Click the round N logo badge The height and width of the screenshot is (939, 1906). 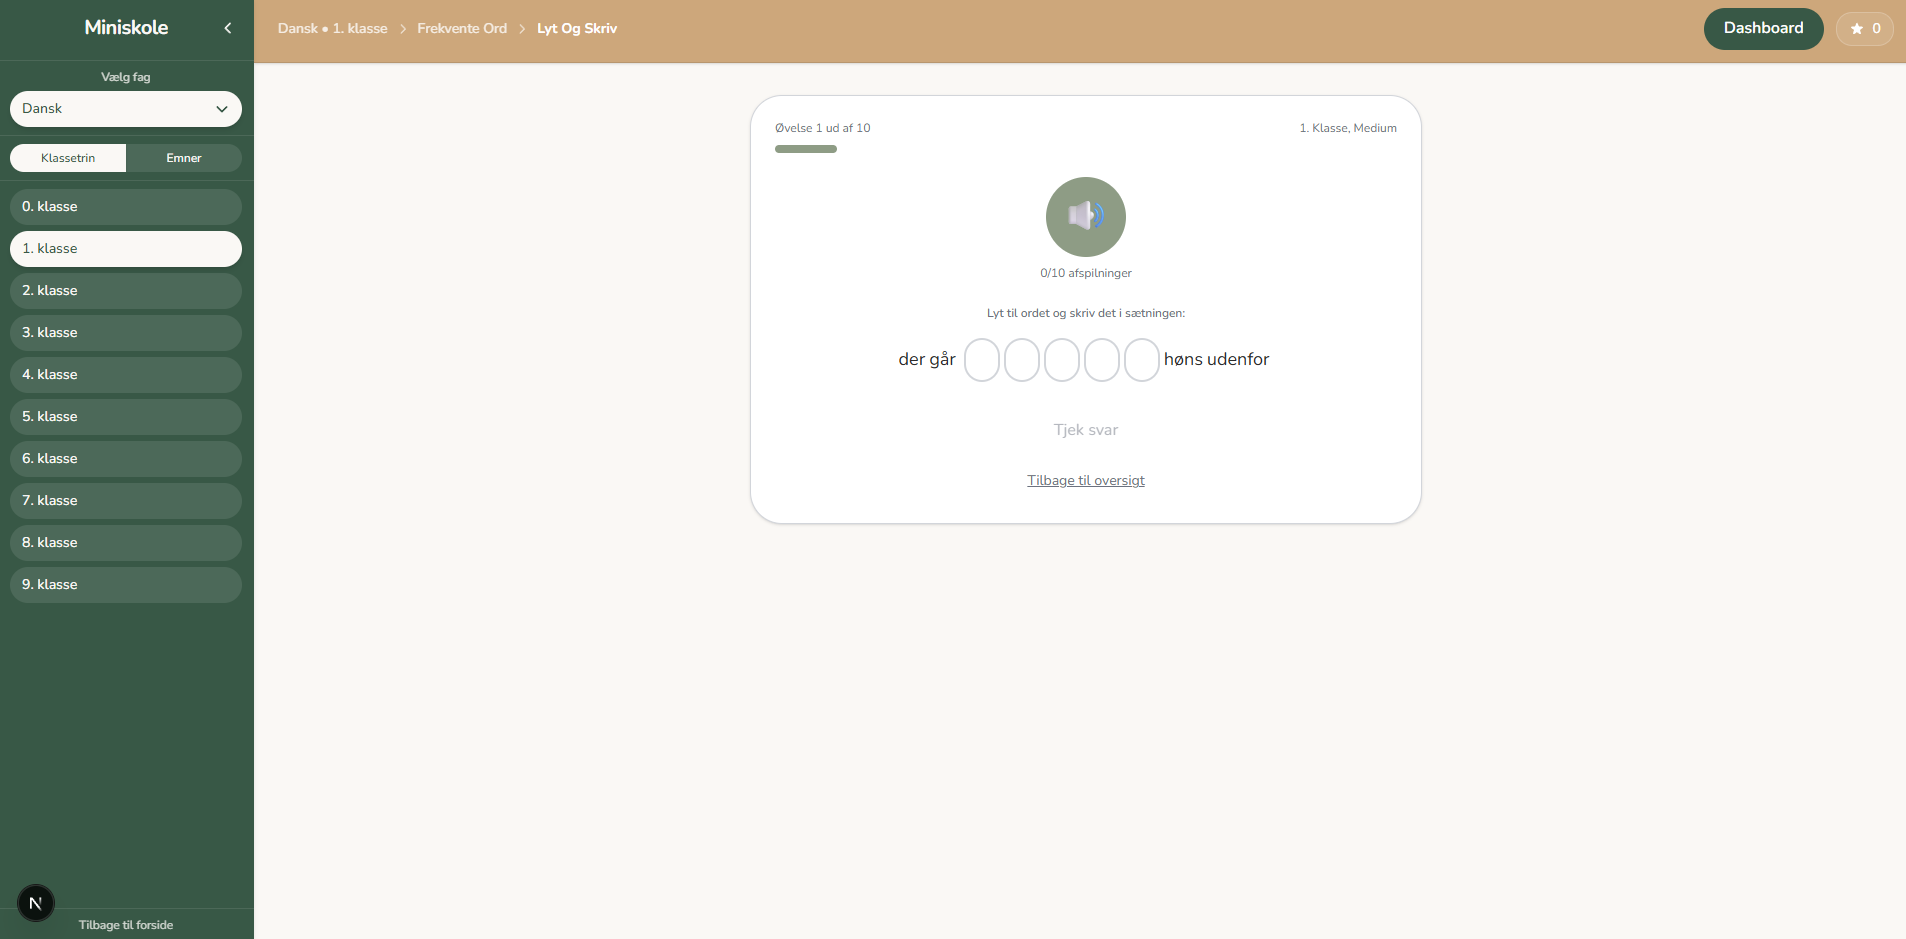coord(36,903)
